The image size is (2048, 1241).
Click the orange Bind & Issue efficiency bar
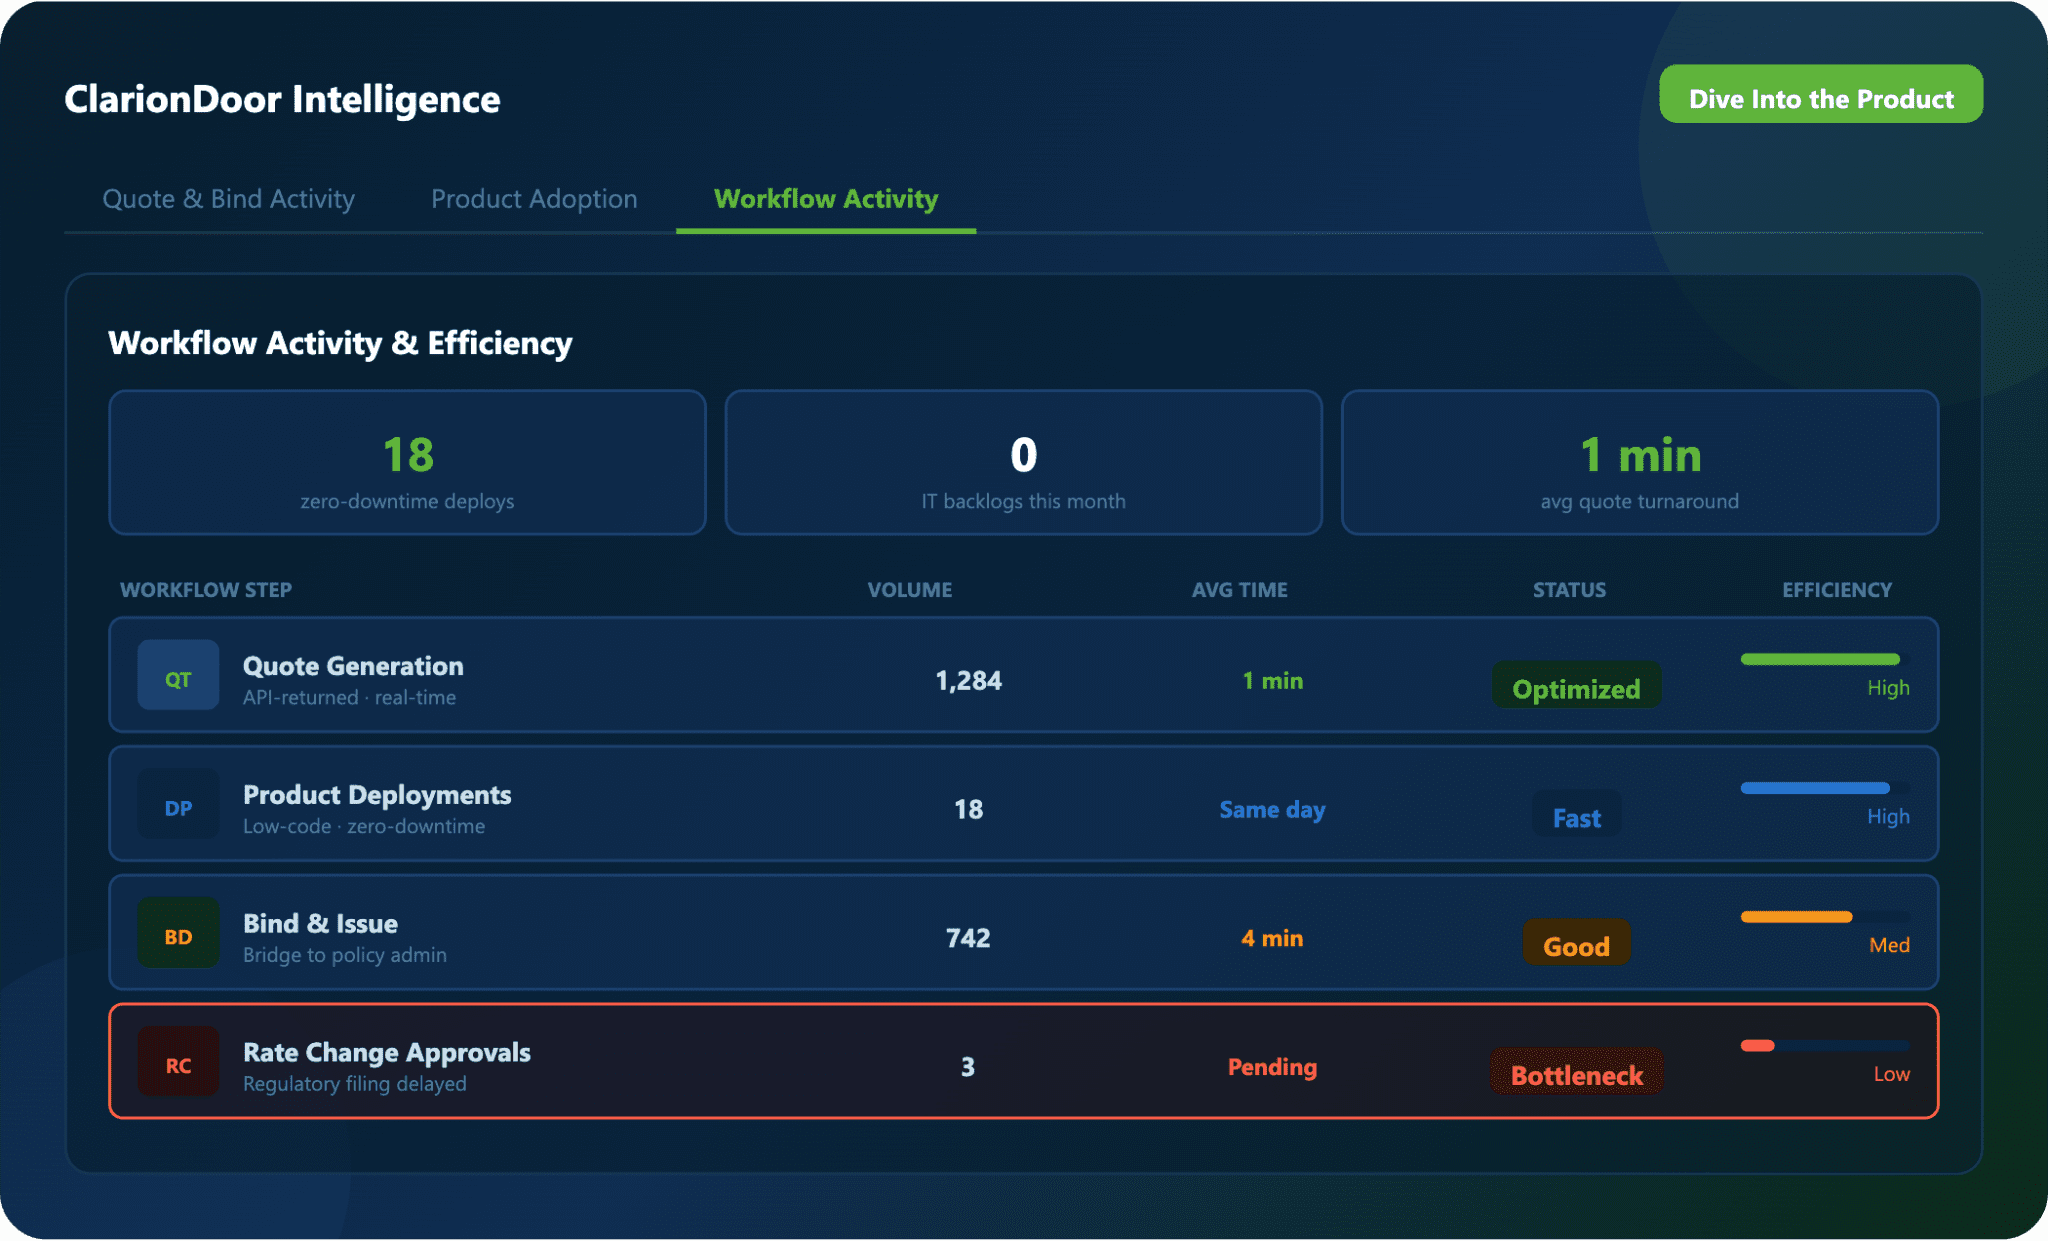tap(1797, 917)
